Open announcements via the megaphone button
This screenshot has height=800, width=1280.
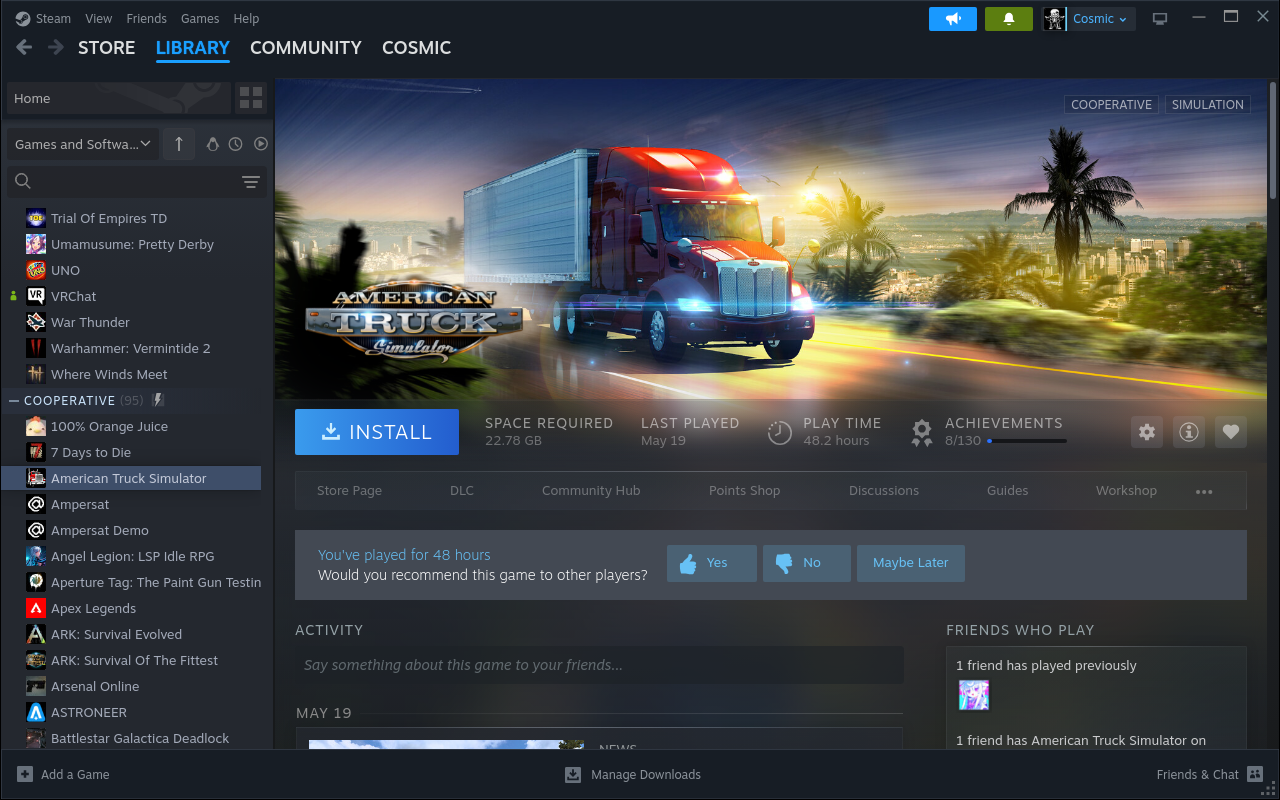pos(952,18)
